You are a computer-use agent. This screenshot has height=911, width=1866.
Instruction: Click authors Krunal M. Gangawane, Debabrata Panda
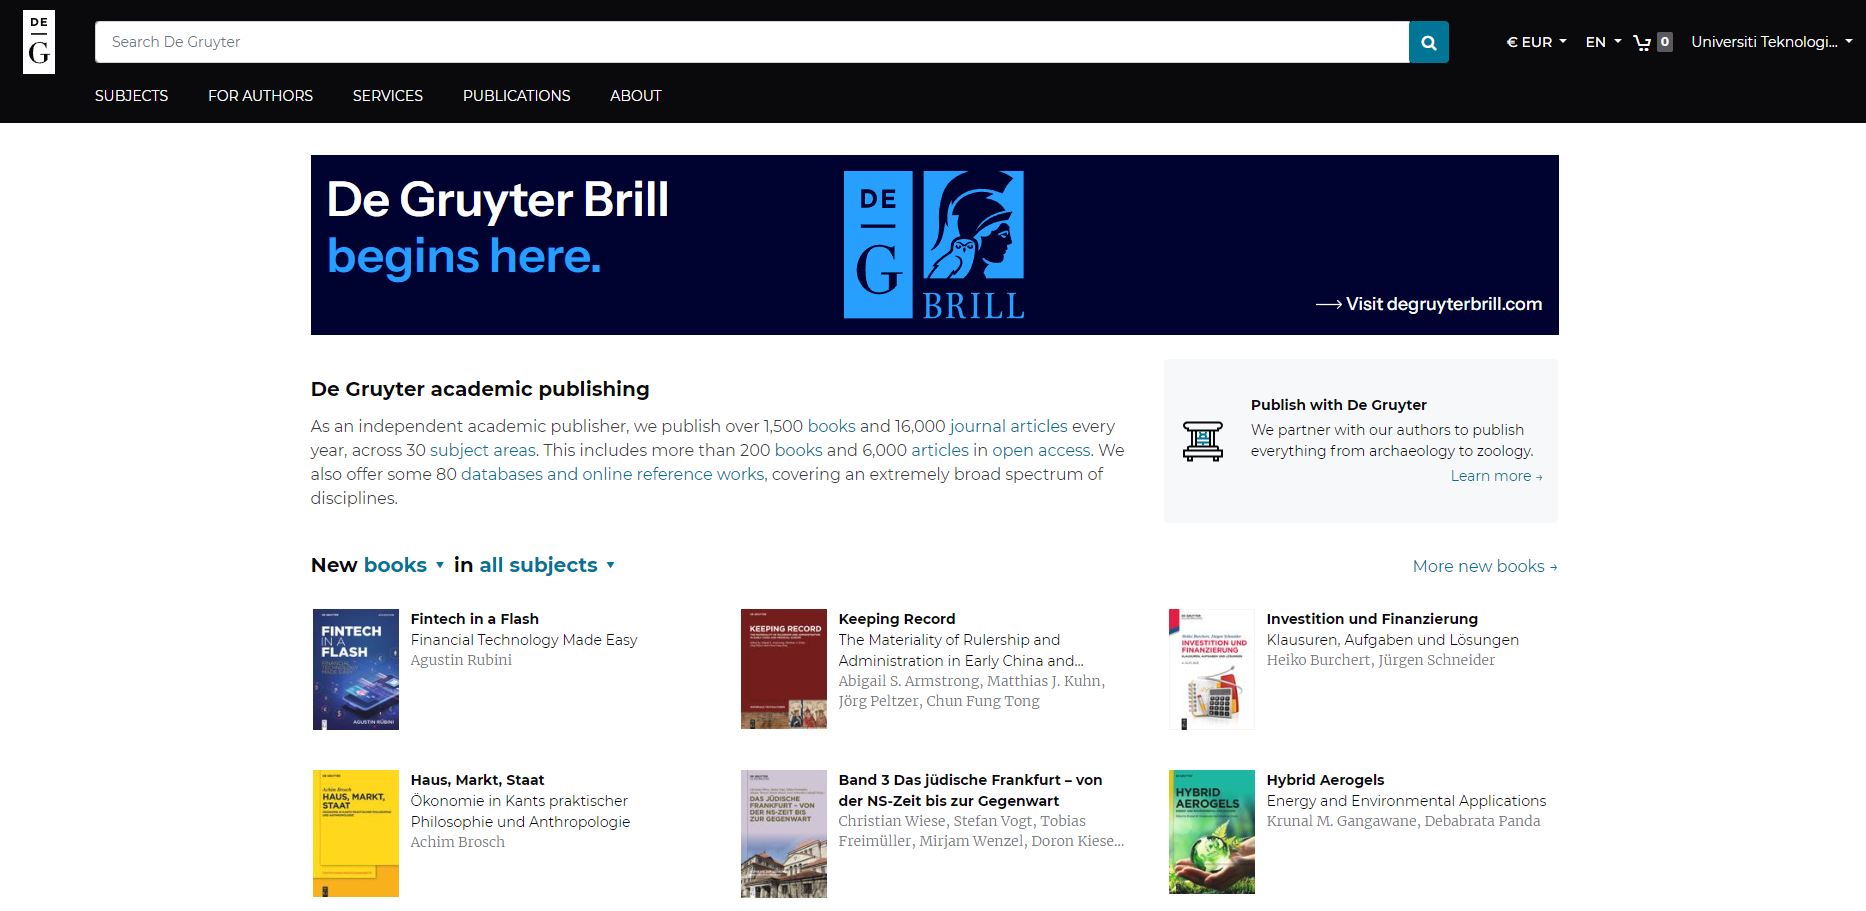click(1403, 821)
